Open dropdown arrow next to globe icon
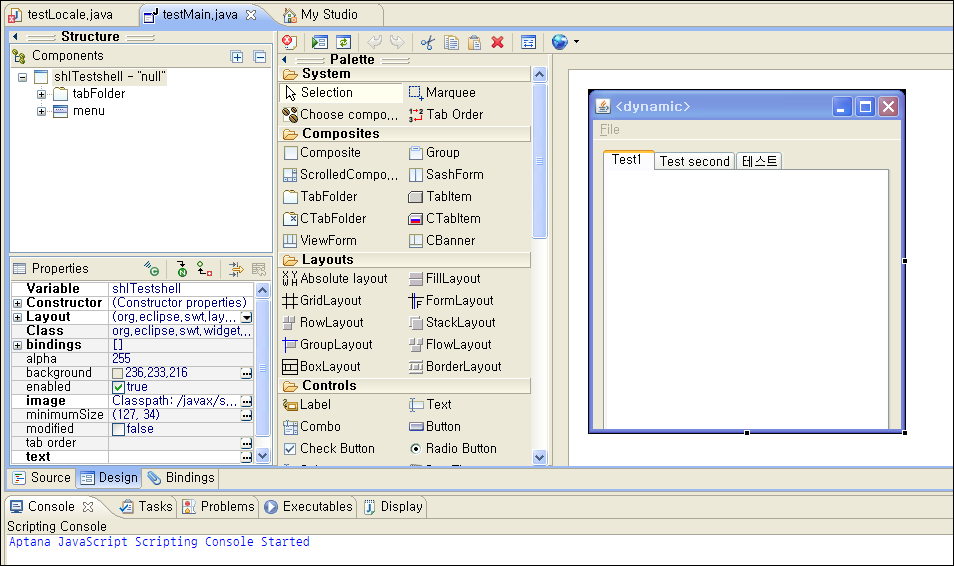This screenshot has width=954, height=566. [576, 42]
